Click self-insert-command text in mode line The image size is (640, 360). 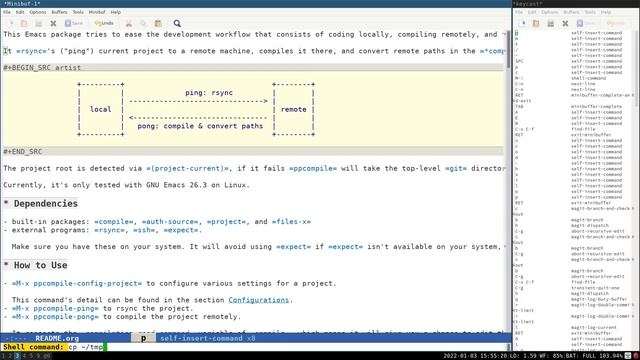tap(201, 338)
